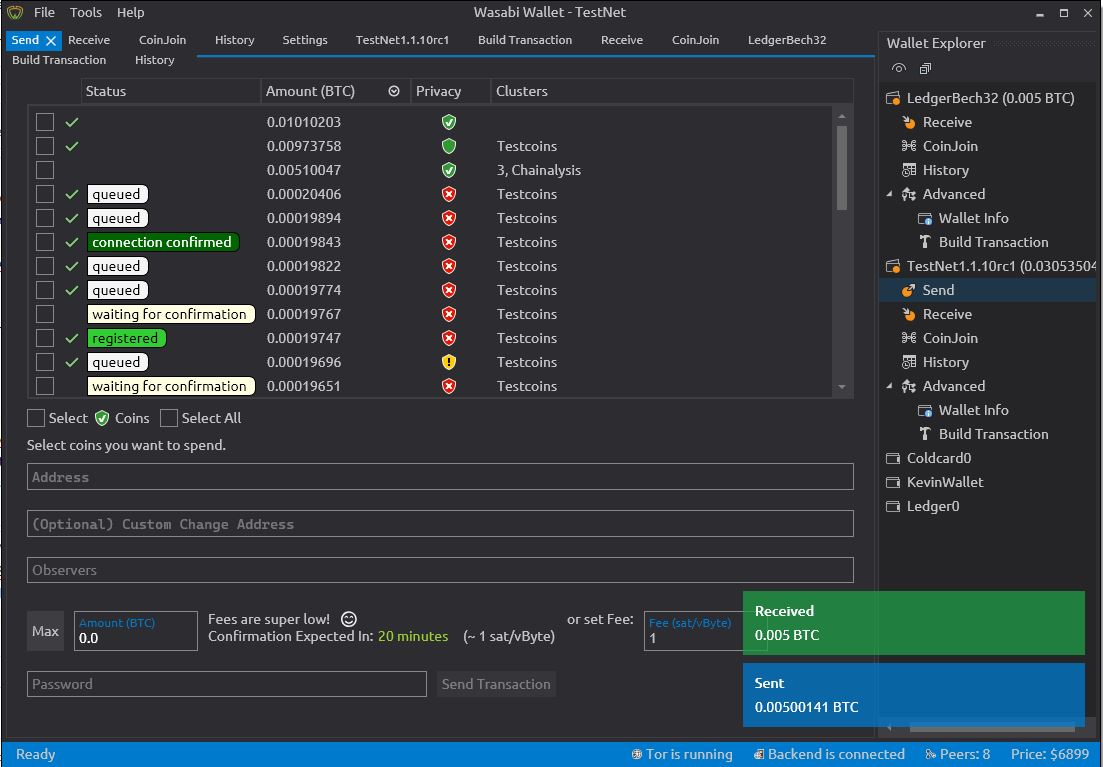Open the Tools menu

[86, 13]
